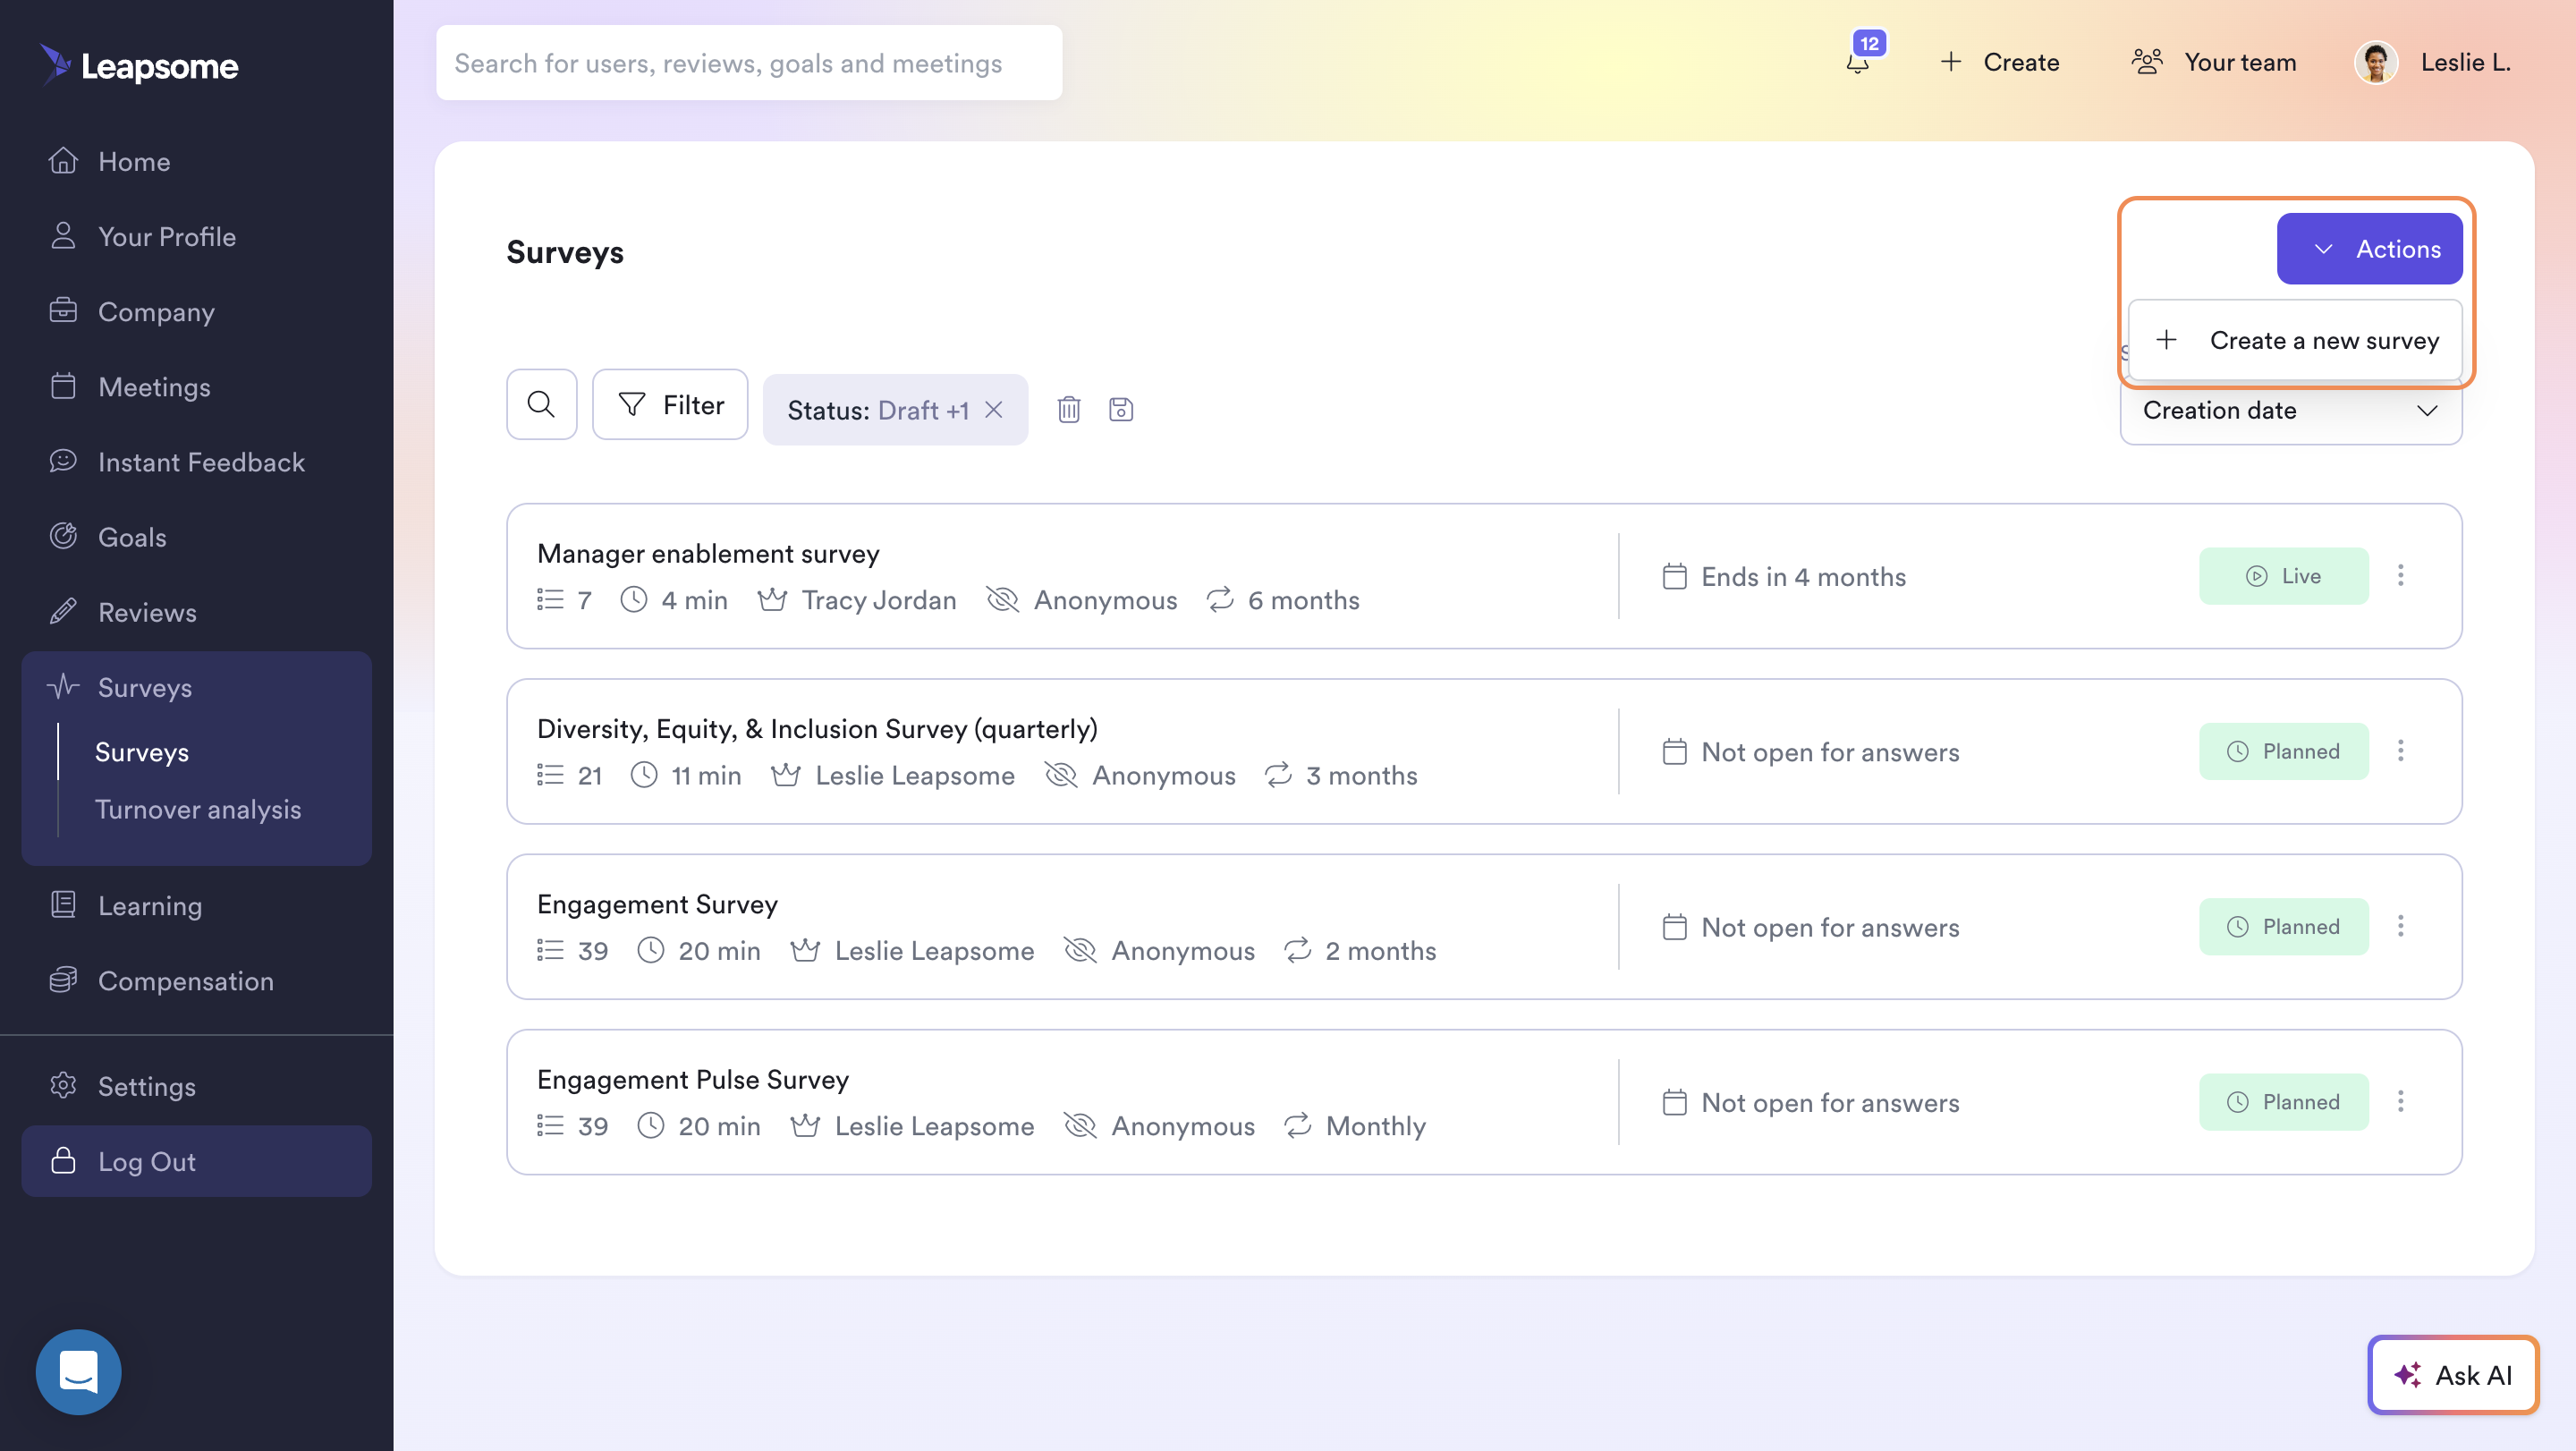Click the Leapsome logo
2576x1451 pixels.
[x=139, y=65]
